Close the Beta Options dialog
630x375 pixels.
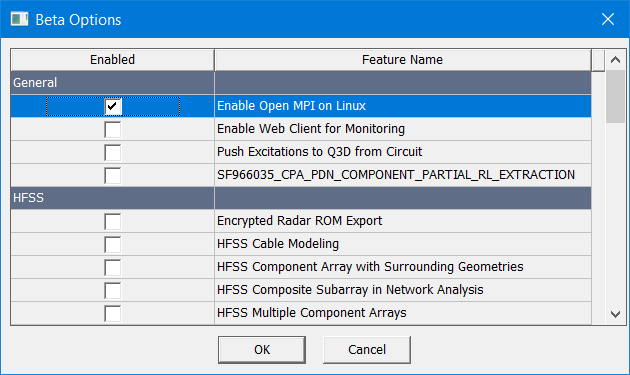point(608,19)
